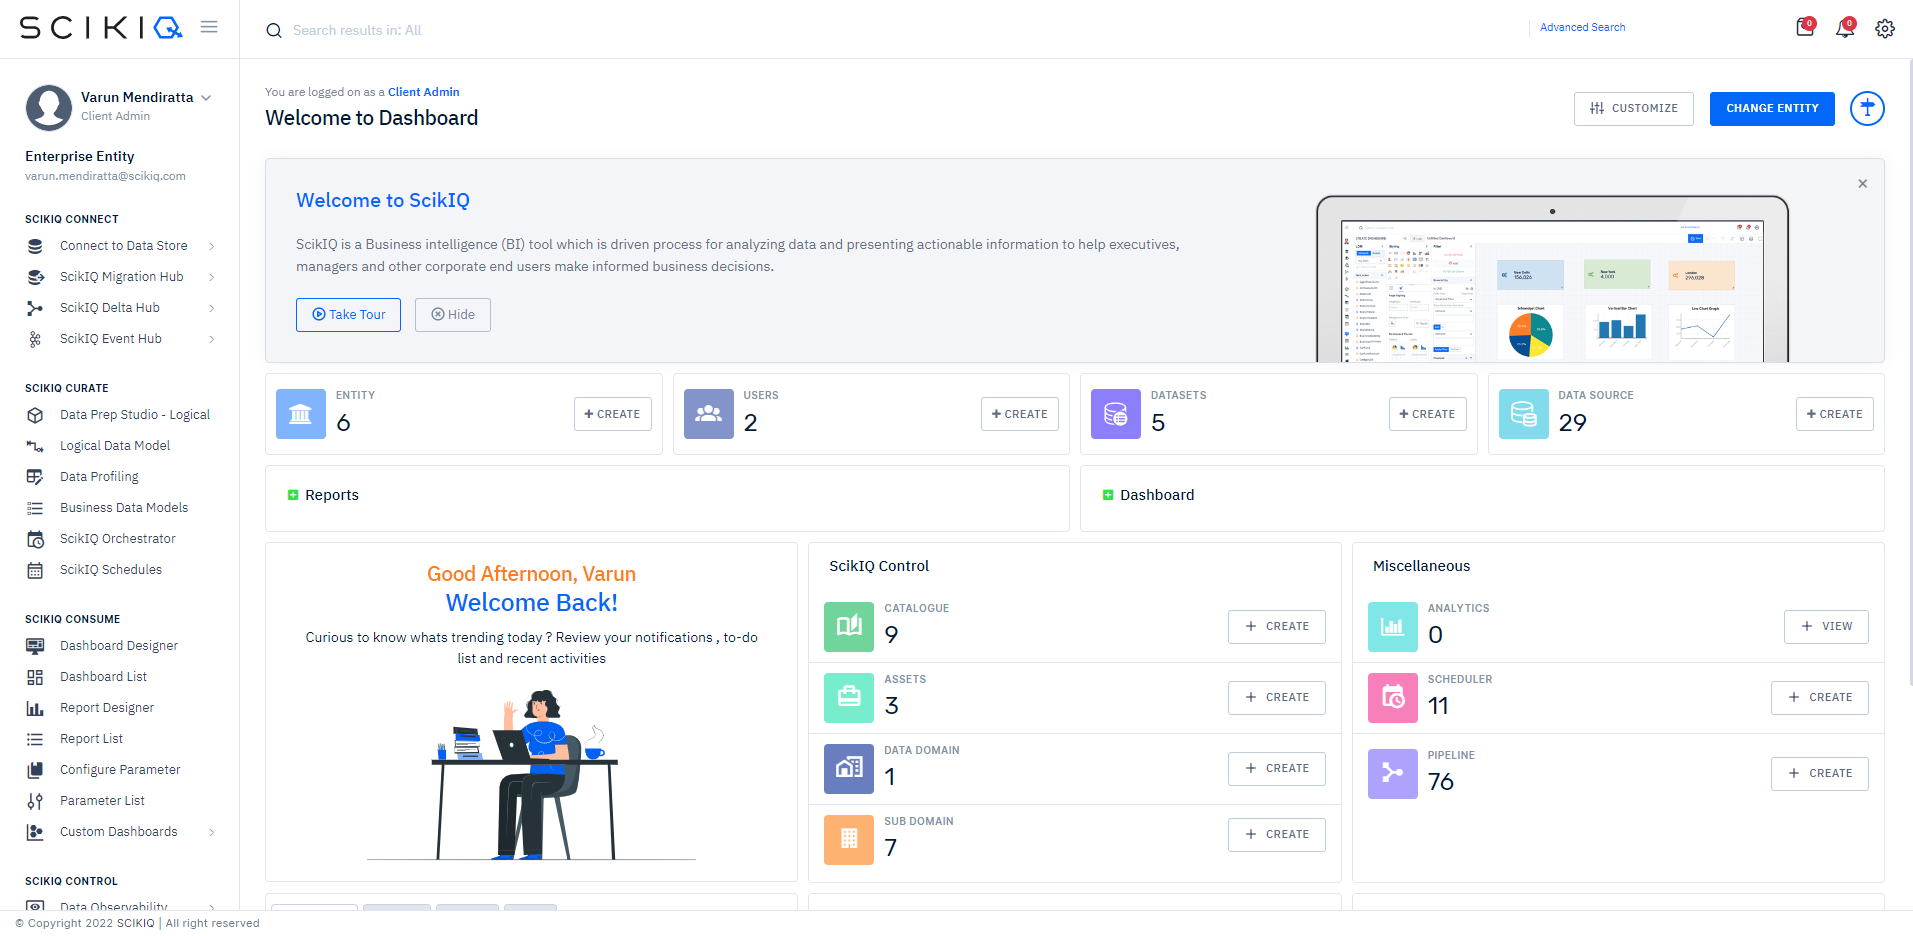Create a new Dataset
Viewport: 1913px width, 936px height.
tap(1428, 414)
